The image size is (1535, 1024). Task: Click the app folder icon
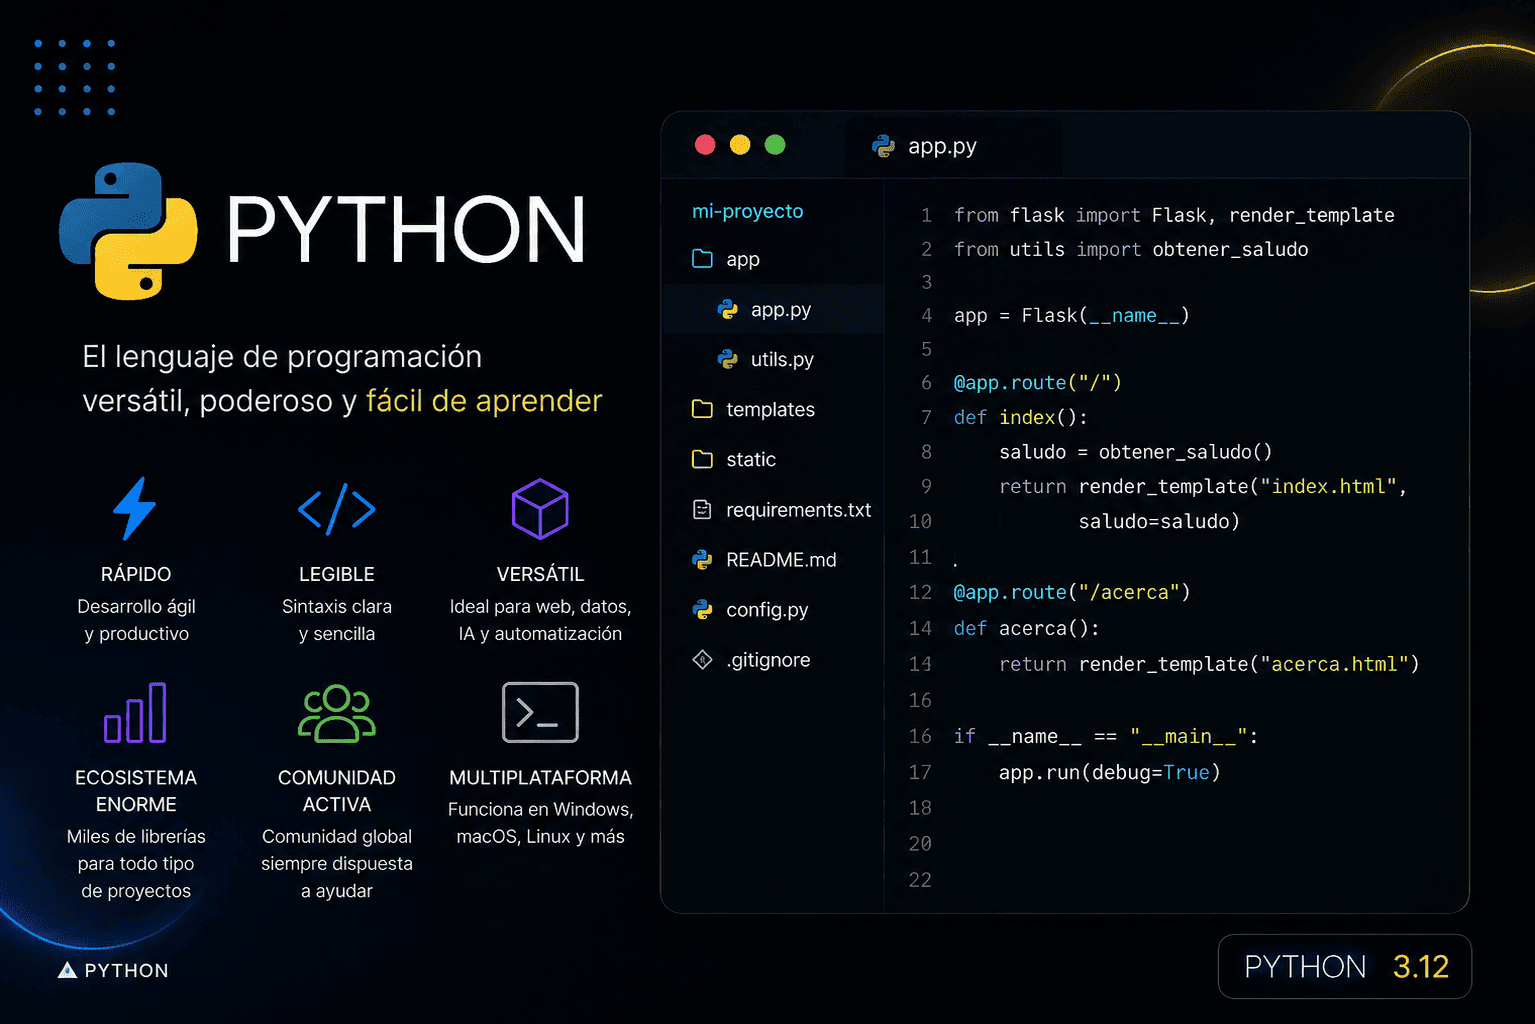703,259
